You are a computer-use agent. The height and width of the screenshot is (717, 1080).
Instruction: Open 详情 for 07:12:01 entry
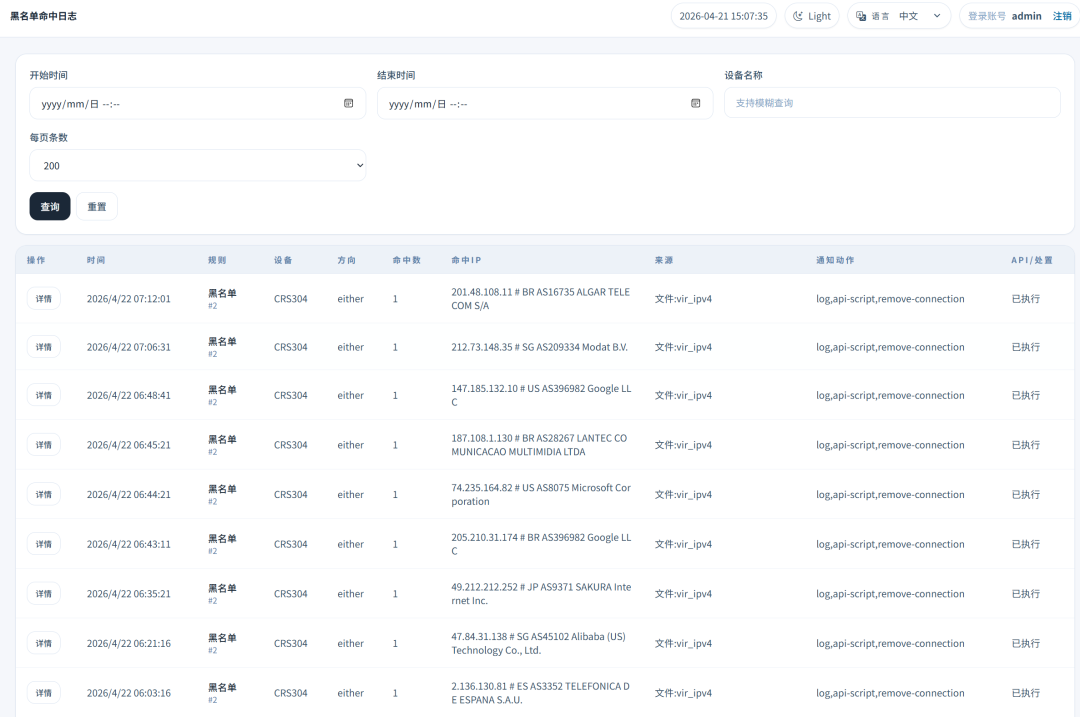43,298
